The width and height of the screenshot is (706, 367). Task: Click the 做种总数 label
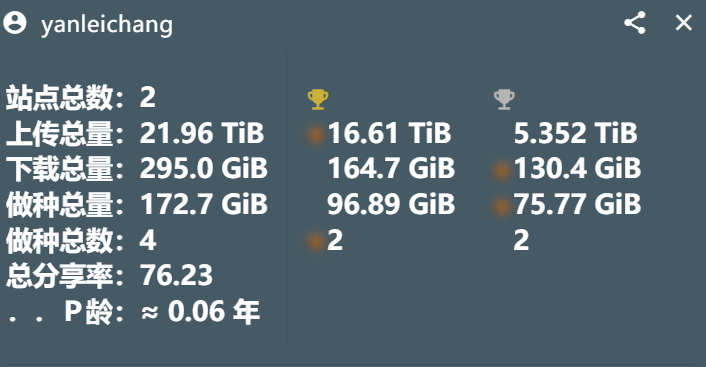pyautogui.click(x=59, y=240)
